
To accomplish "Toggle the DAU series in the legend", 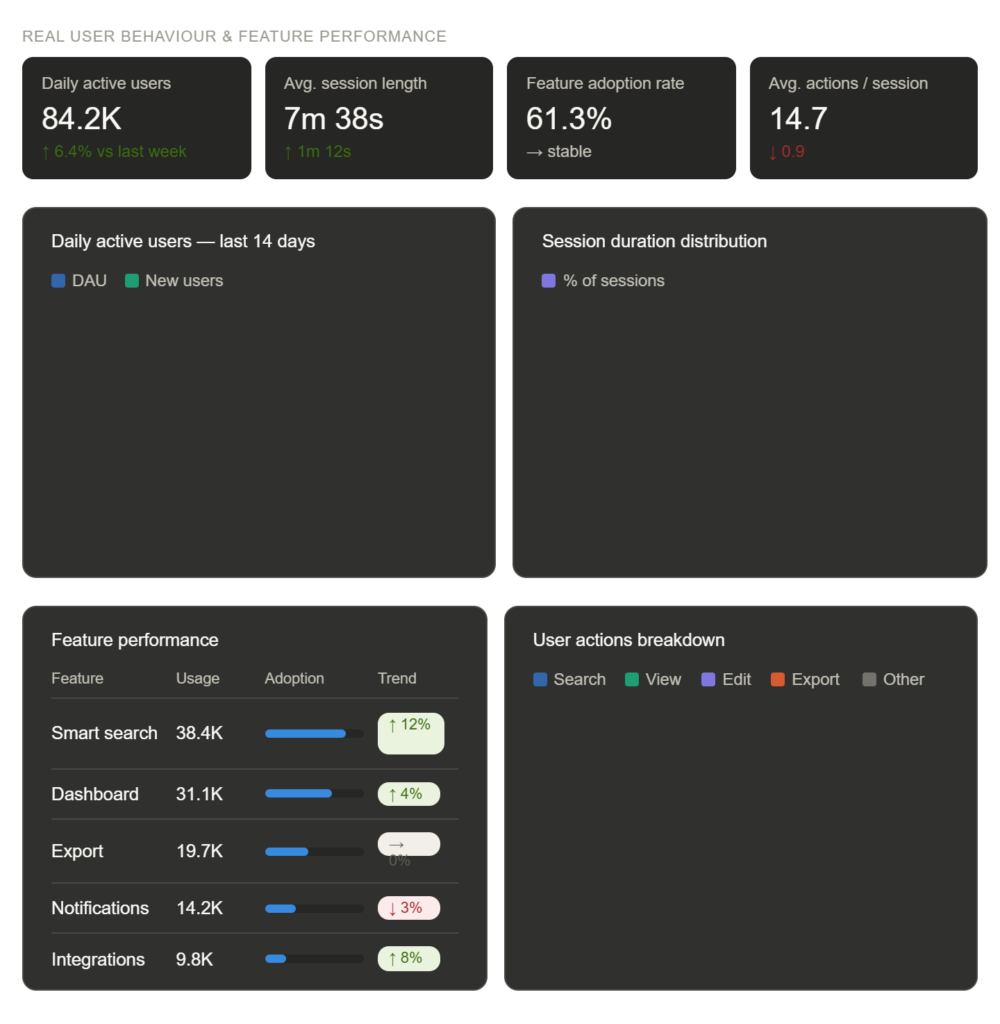I will (79, 281).
